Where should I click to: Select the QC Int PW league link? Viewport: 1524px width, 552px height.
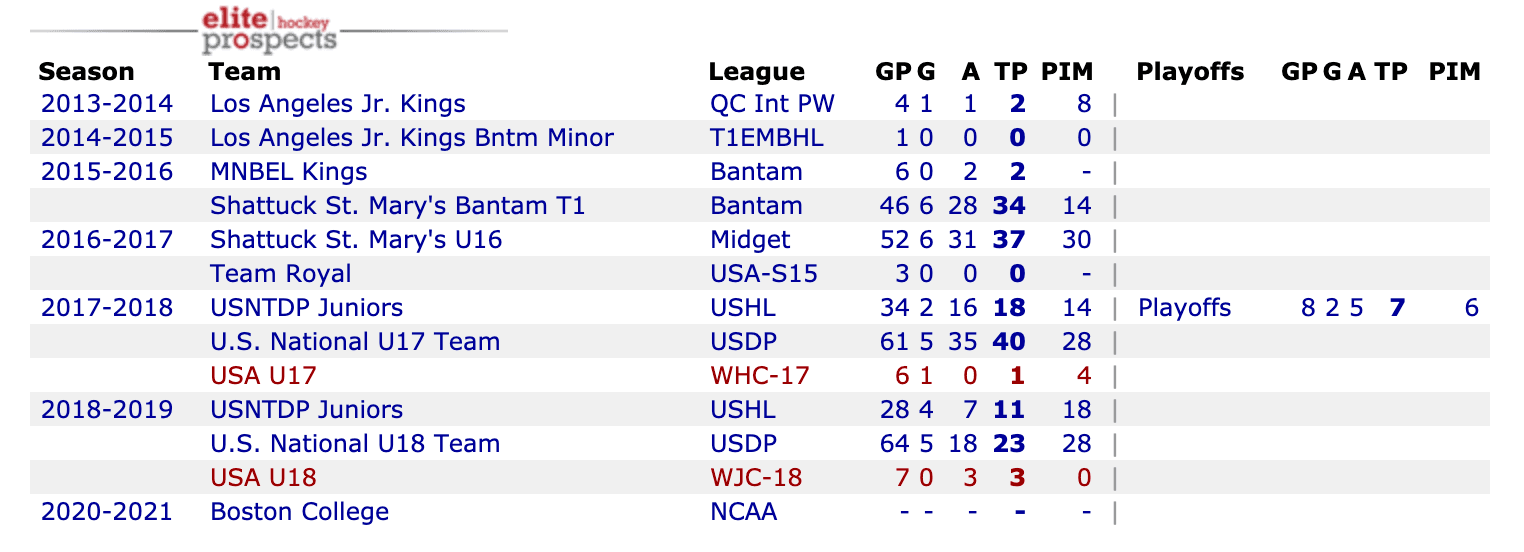(x=772, y=104)
